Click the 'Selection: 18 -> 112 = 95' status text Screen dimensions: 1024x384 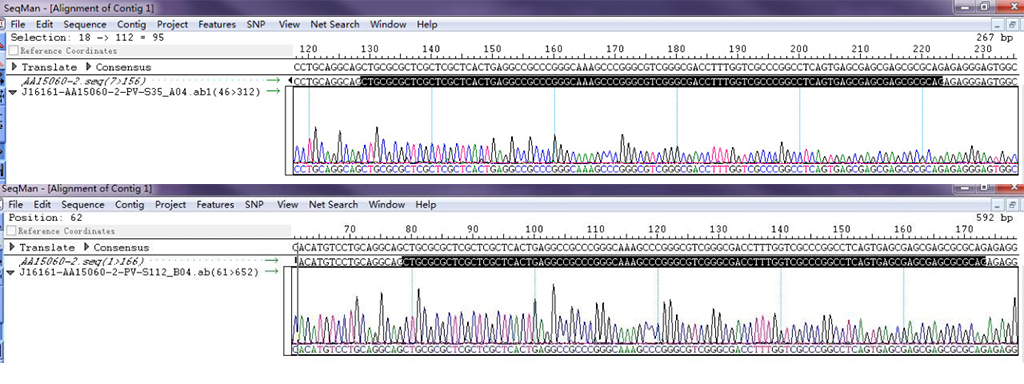pos(87,37)
